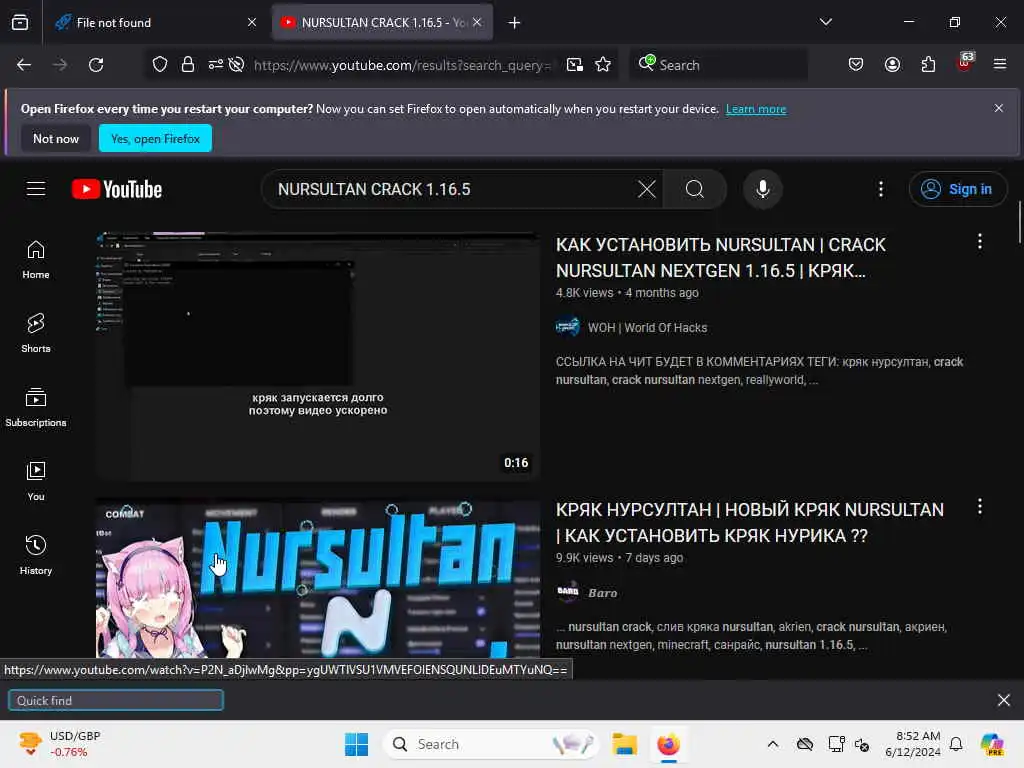Open a new tab with plus button
This screenshot has height=768, width=1024.
pos(515,23)
